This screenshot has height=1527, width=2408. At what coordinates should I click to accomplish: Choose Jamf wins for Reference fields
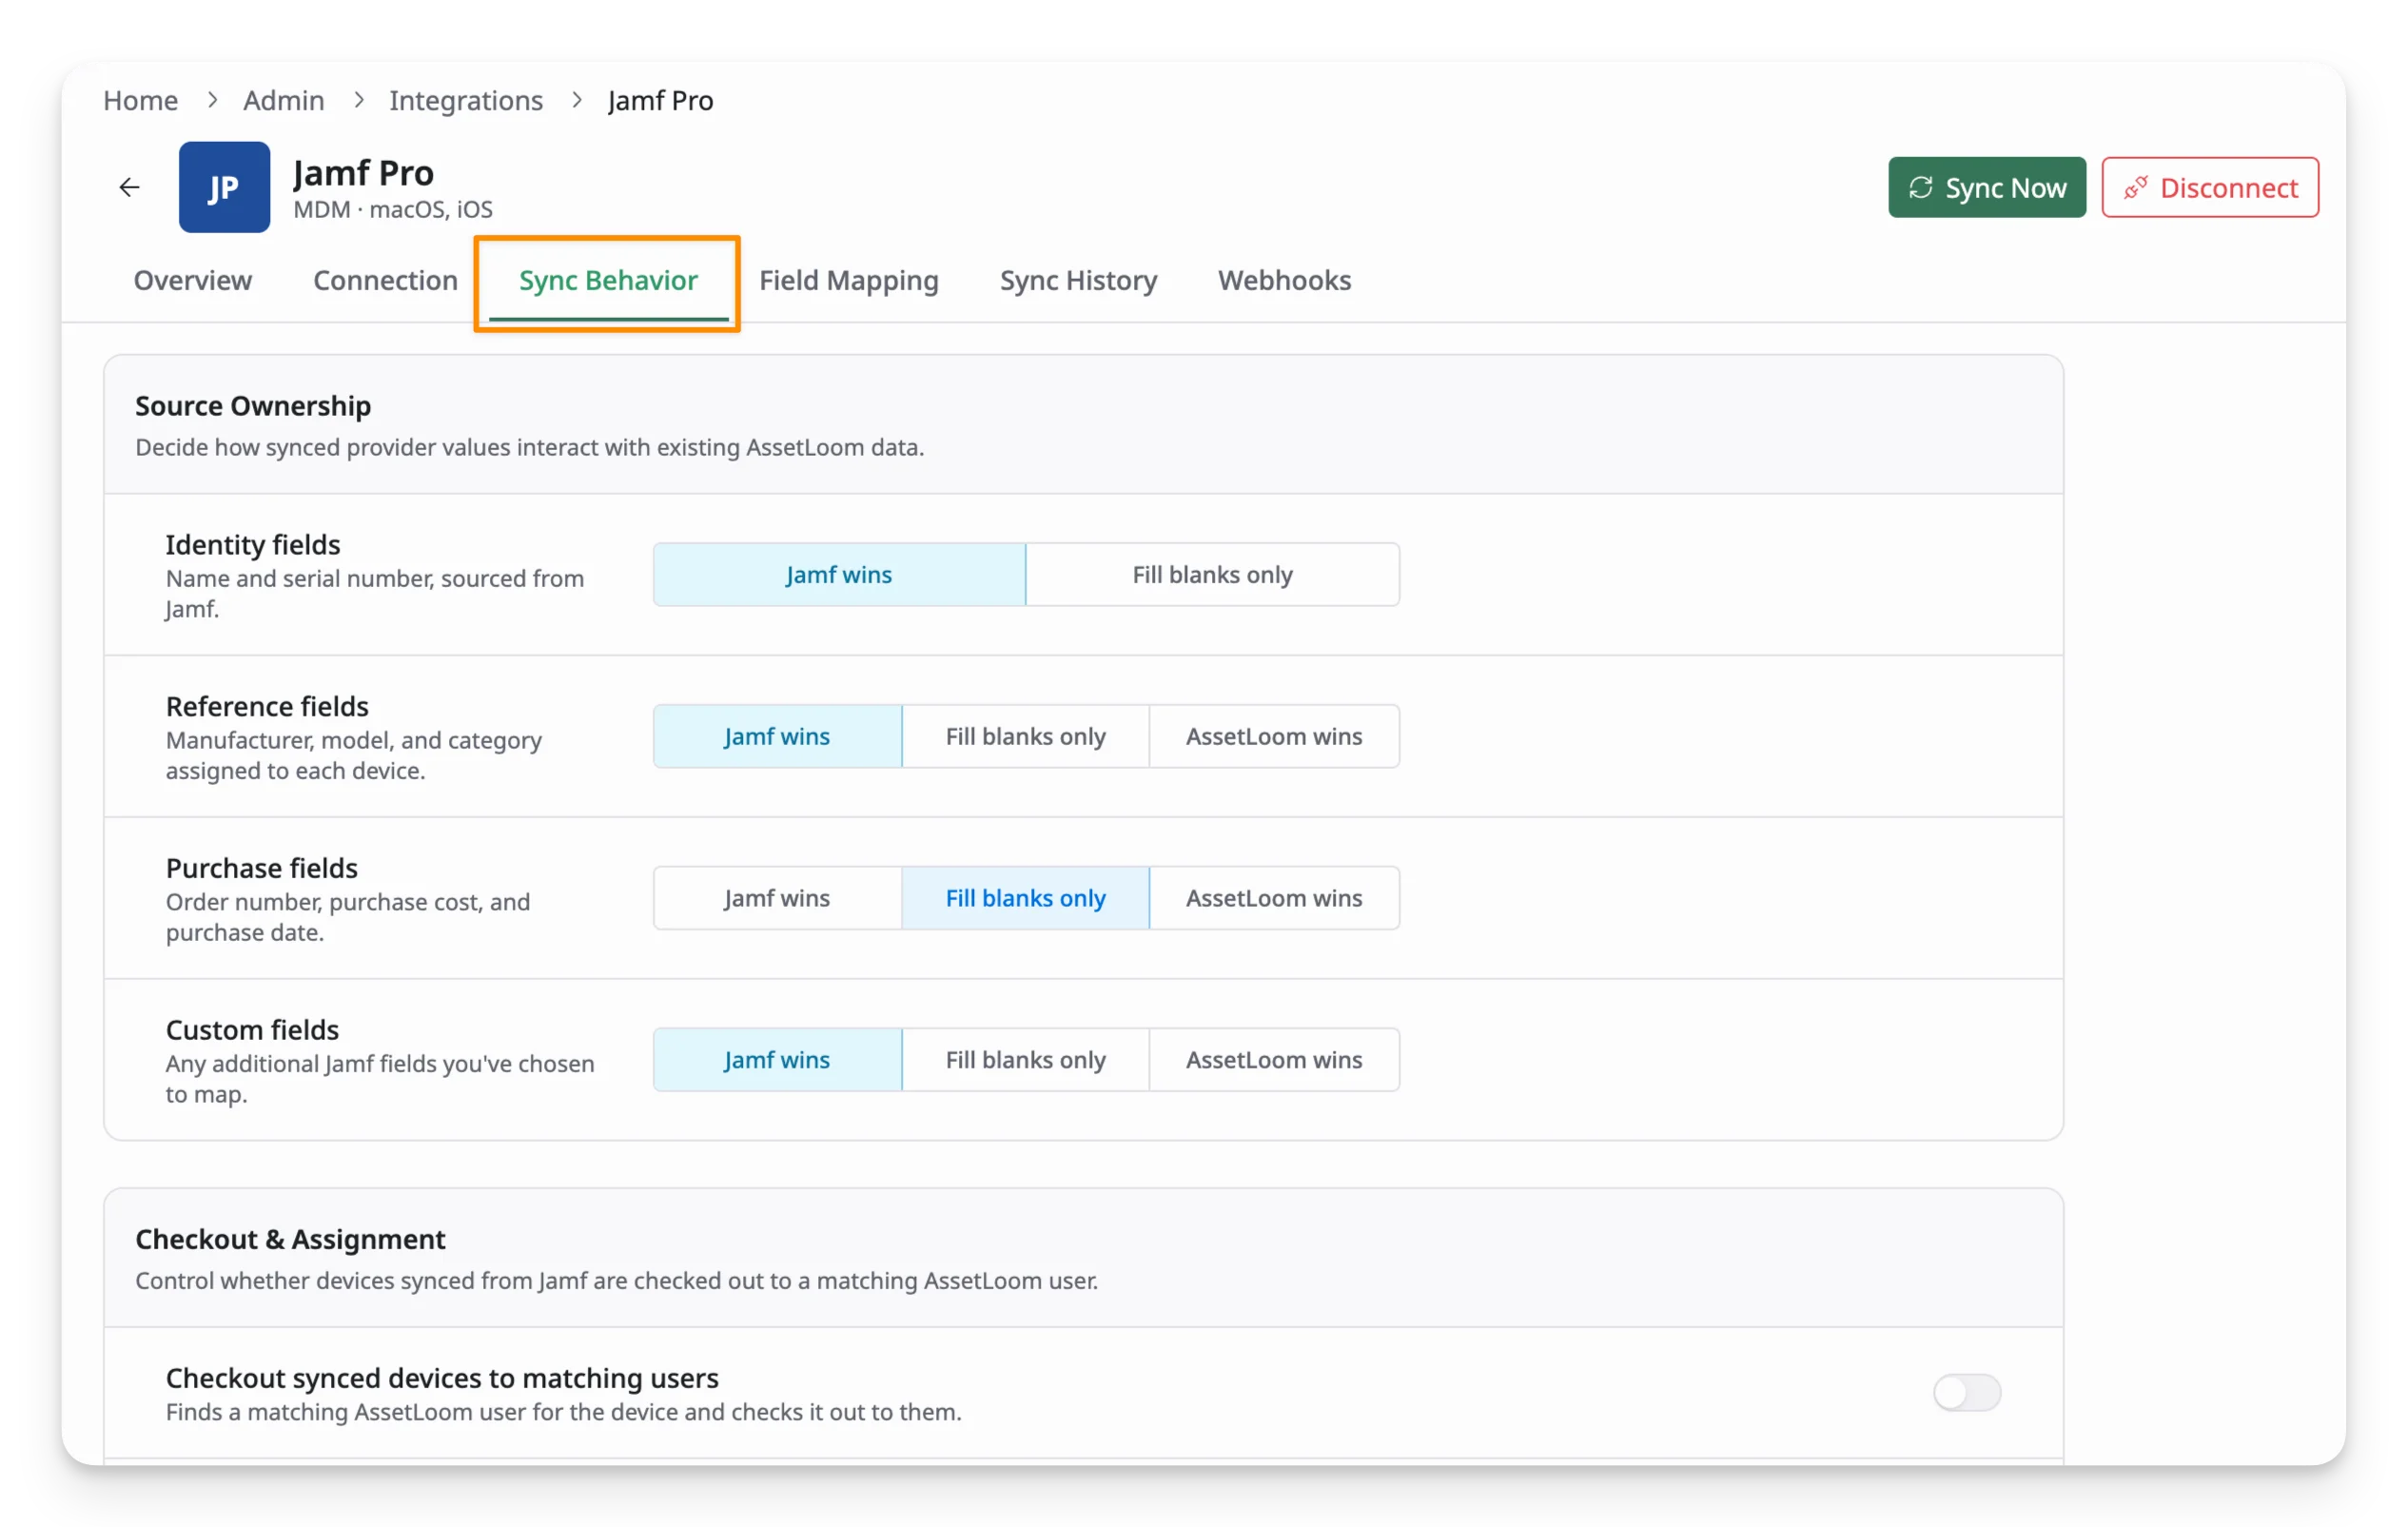coord(777,736)
